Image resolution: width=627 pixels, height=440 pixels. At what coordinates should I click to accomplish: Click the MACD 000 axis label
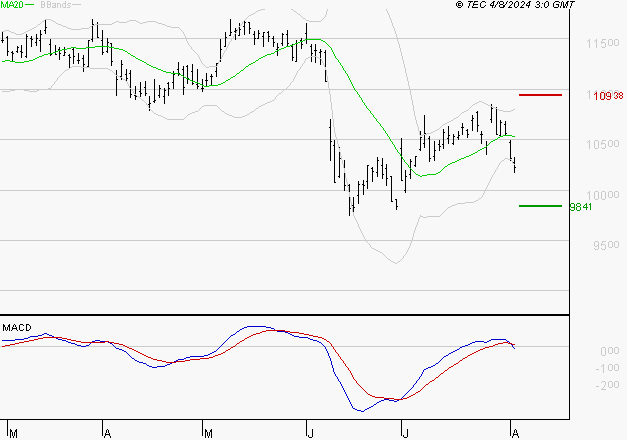610,351
